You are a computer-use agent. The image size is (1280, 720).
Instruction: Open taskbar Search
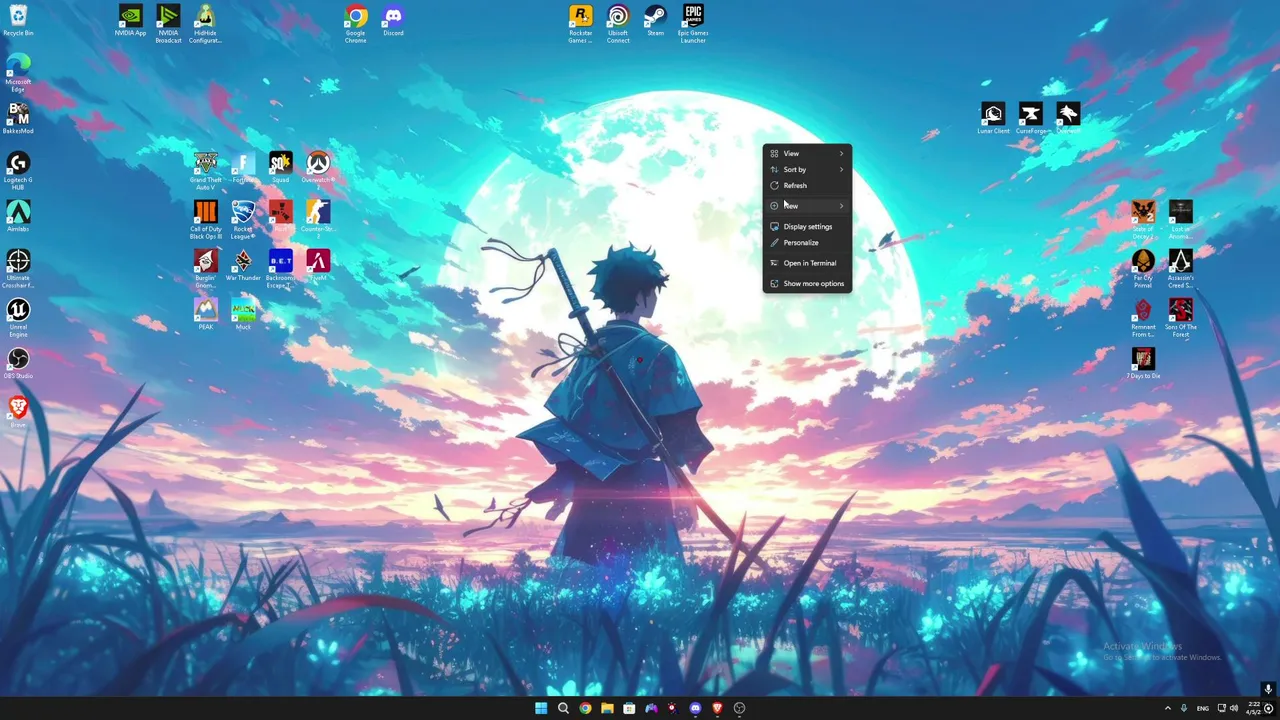[x=563, y=708]
